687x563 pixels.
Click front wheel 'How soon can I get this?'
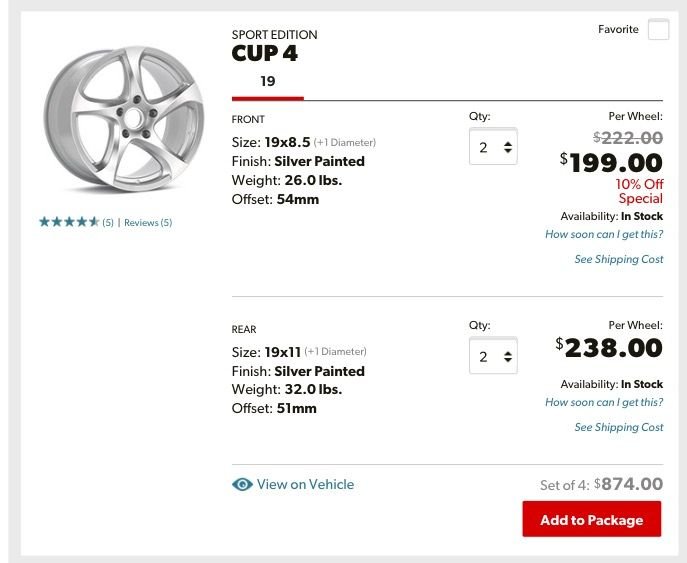[x=603, y=234]
